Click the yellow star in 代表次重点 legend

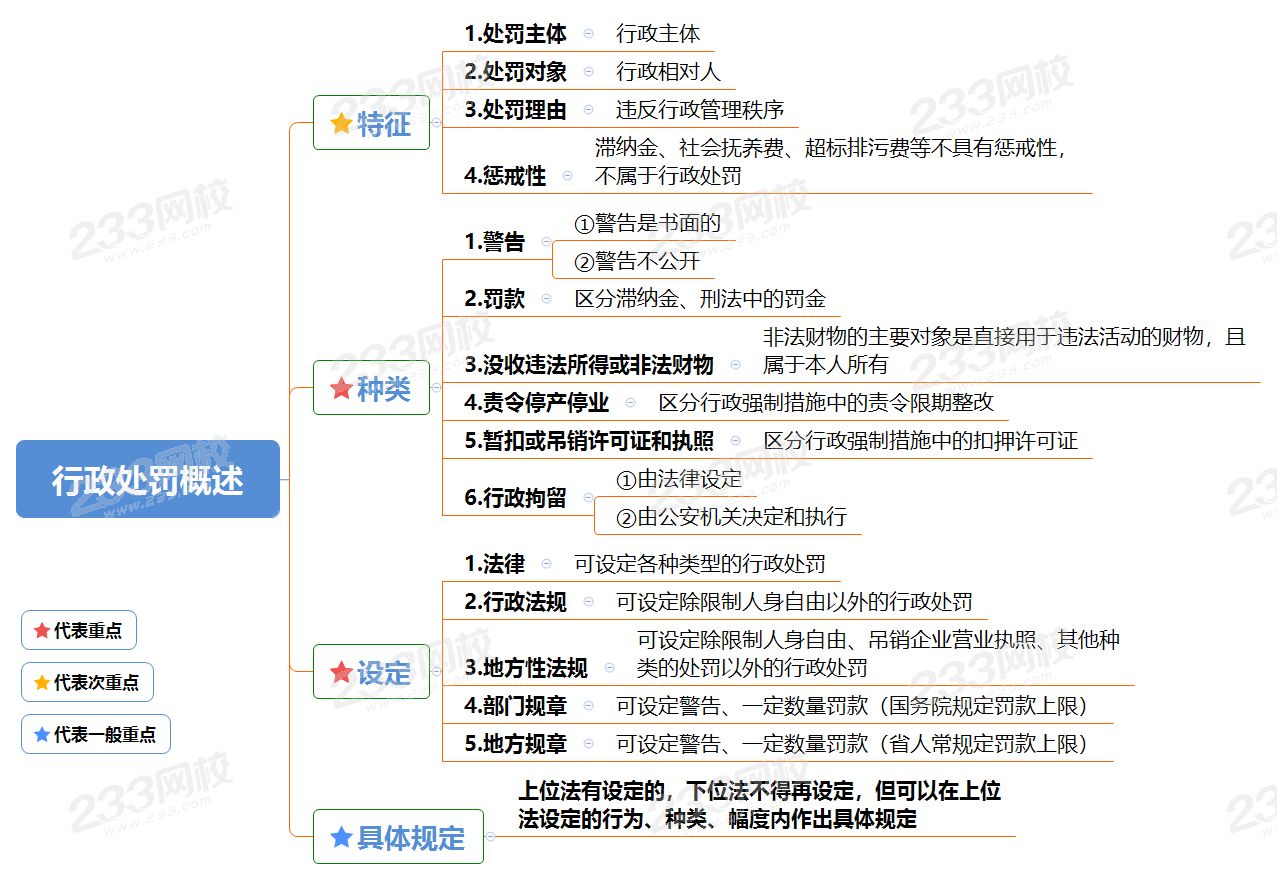[42, 682]
